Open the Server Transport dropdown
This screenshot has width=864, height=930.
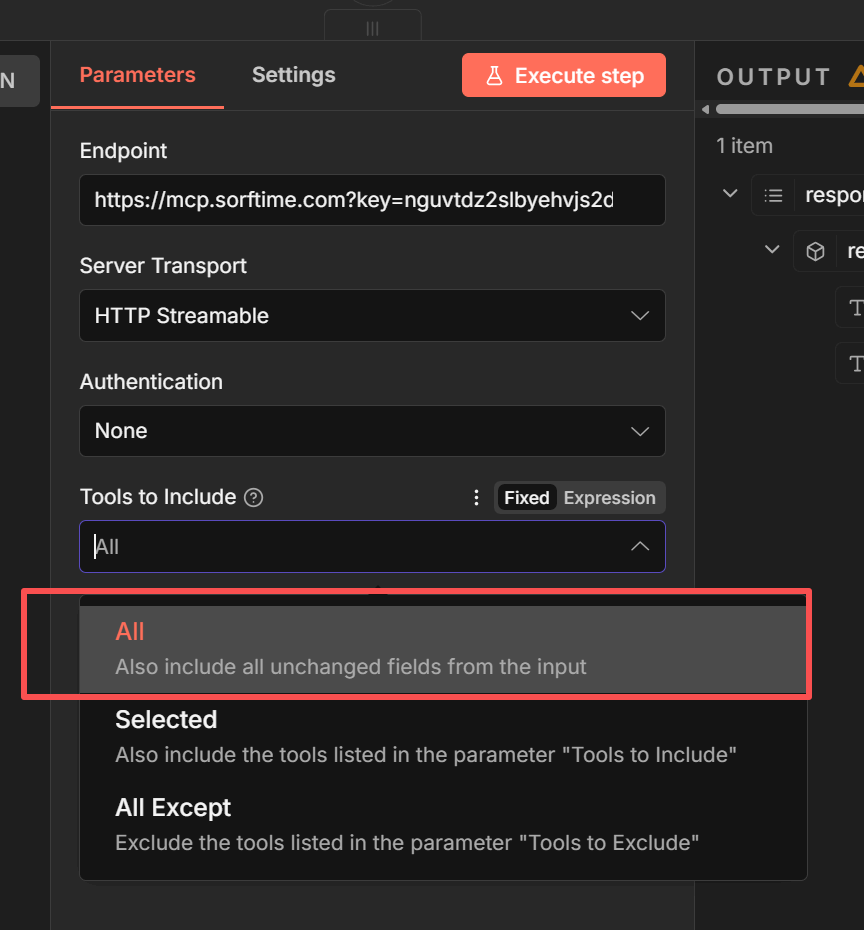click(372, 316)
